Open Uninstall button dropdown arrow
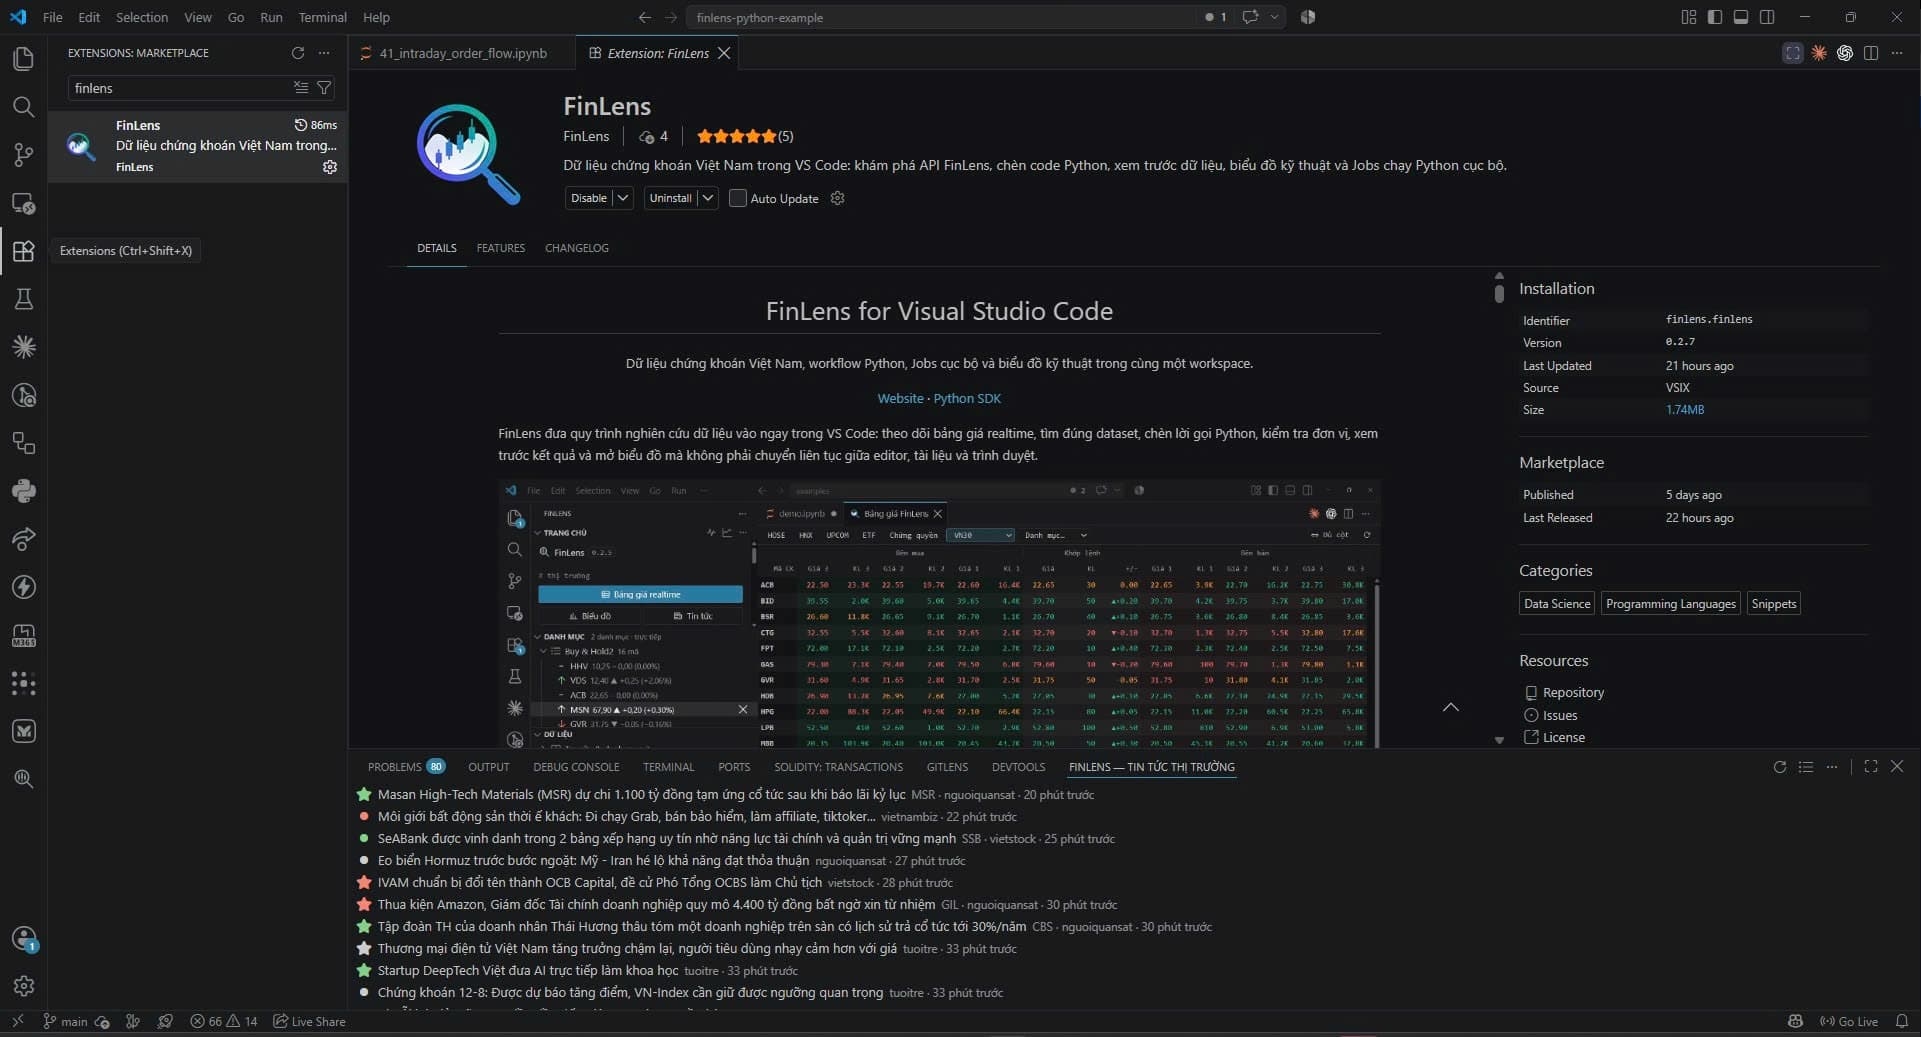The width and height of the screenshot is (1921, 1037). 708,198
